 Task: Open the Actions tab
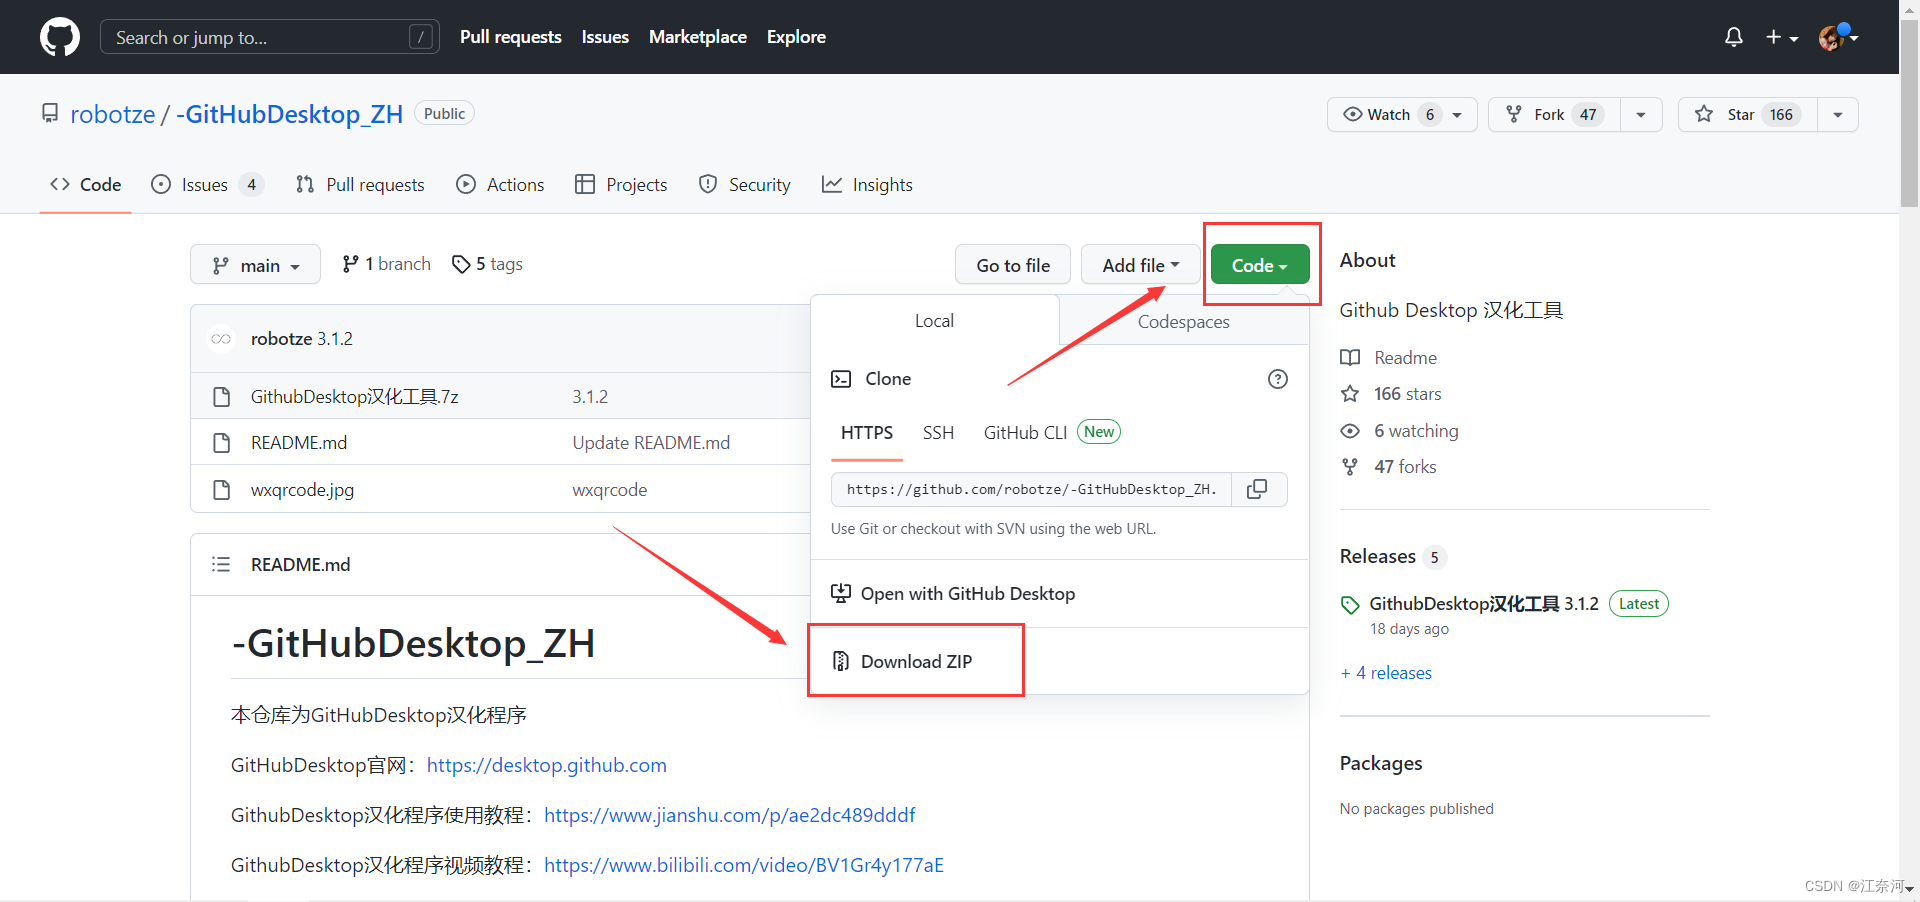(500, 184)
